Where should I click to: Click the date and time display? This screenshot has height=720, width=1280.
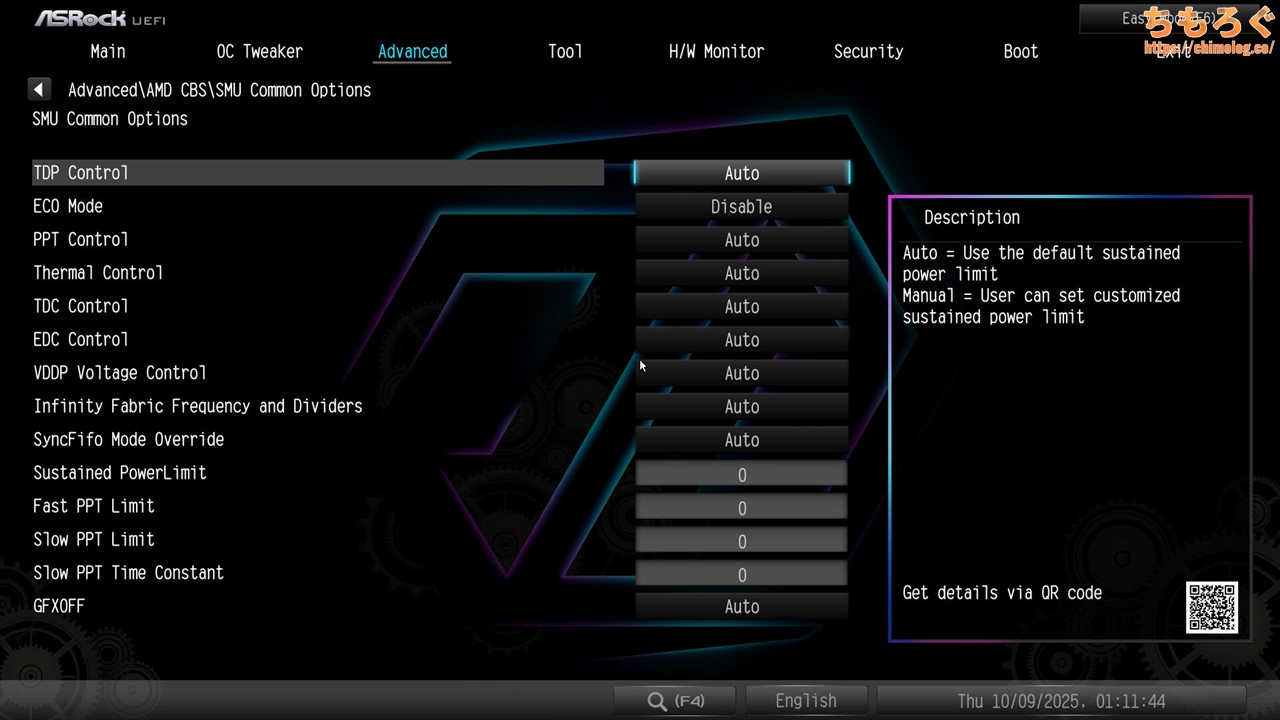point(1061,701)
